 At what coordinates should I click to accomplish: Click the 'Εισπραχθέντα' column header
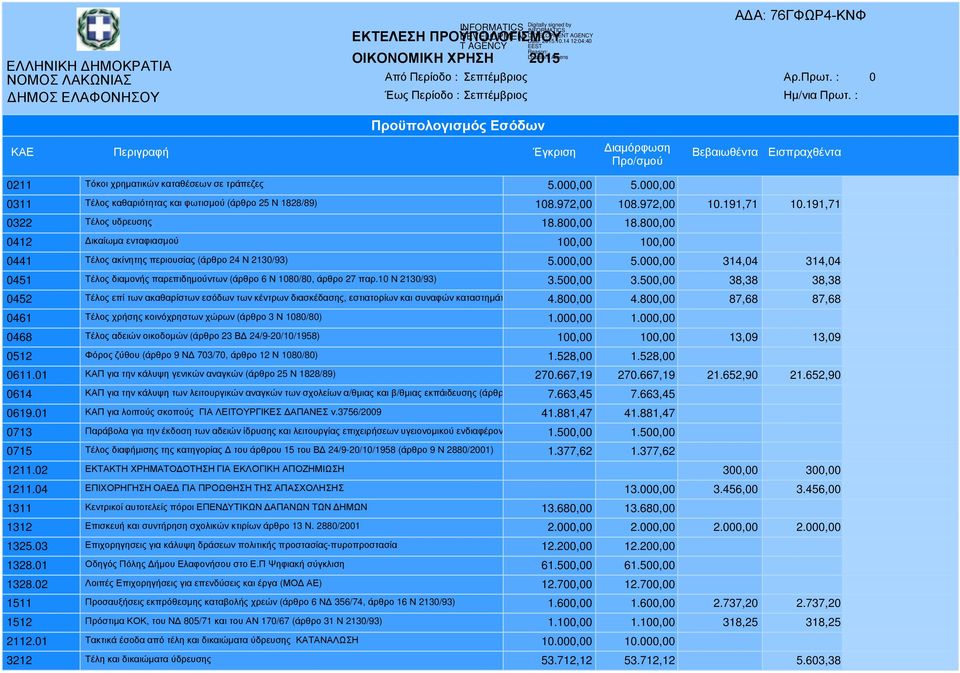point(804,152)
